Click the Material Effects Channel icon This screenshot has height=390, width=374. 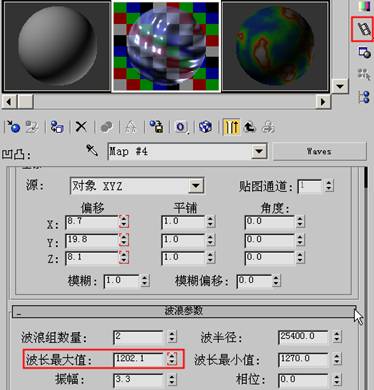point(180,127)
